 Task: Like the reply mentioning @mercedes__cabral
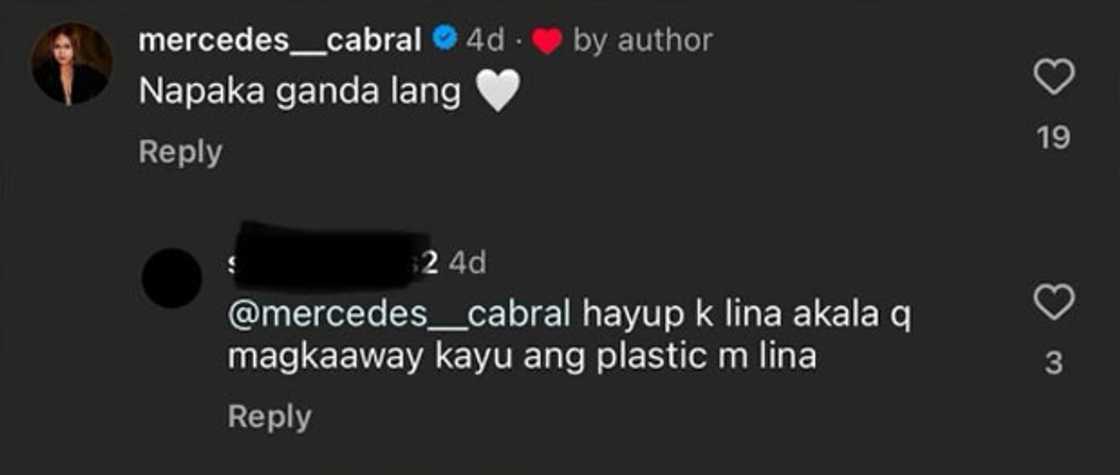pyautogui.click(x=1054, y=302)
